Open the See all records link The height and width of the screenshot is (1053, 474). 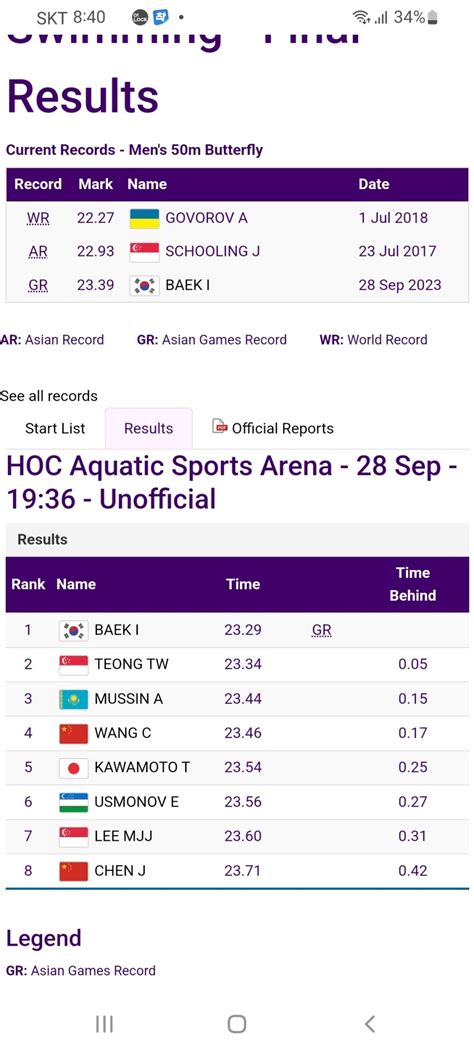click(49, 396)
